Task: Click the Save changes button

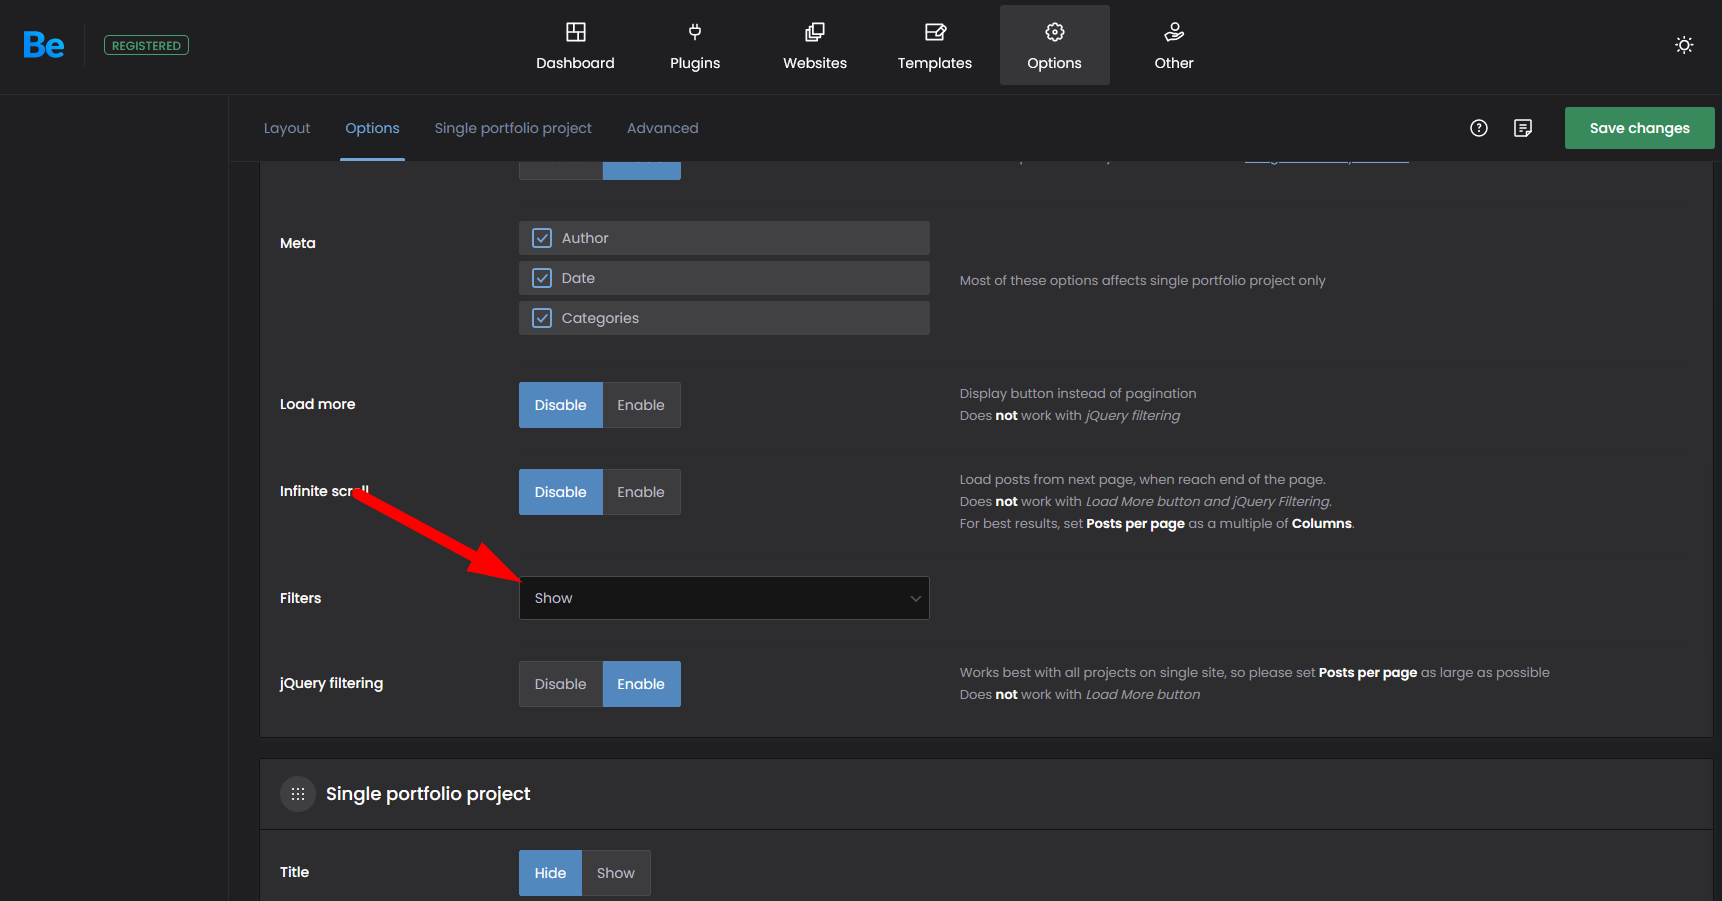Action: [1640, 128]
